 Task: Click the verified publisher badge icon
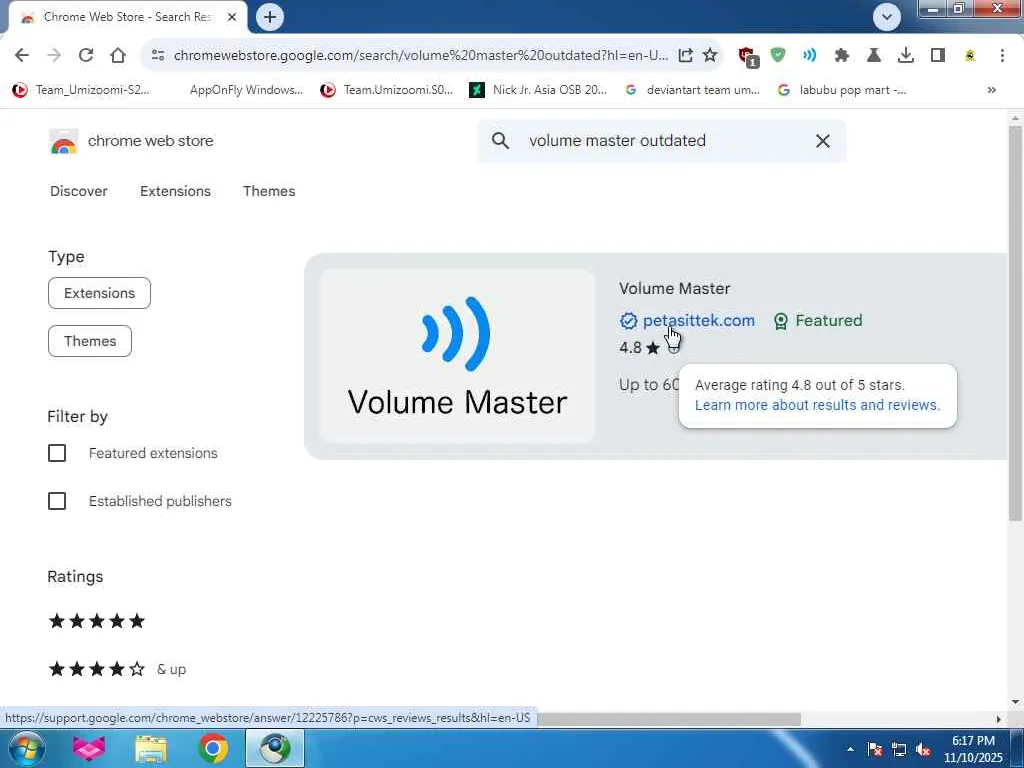pyautogui.click(x=628, y=321)
